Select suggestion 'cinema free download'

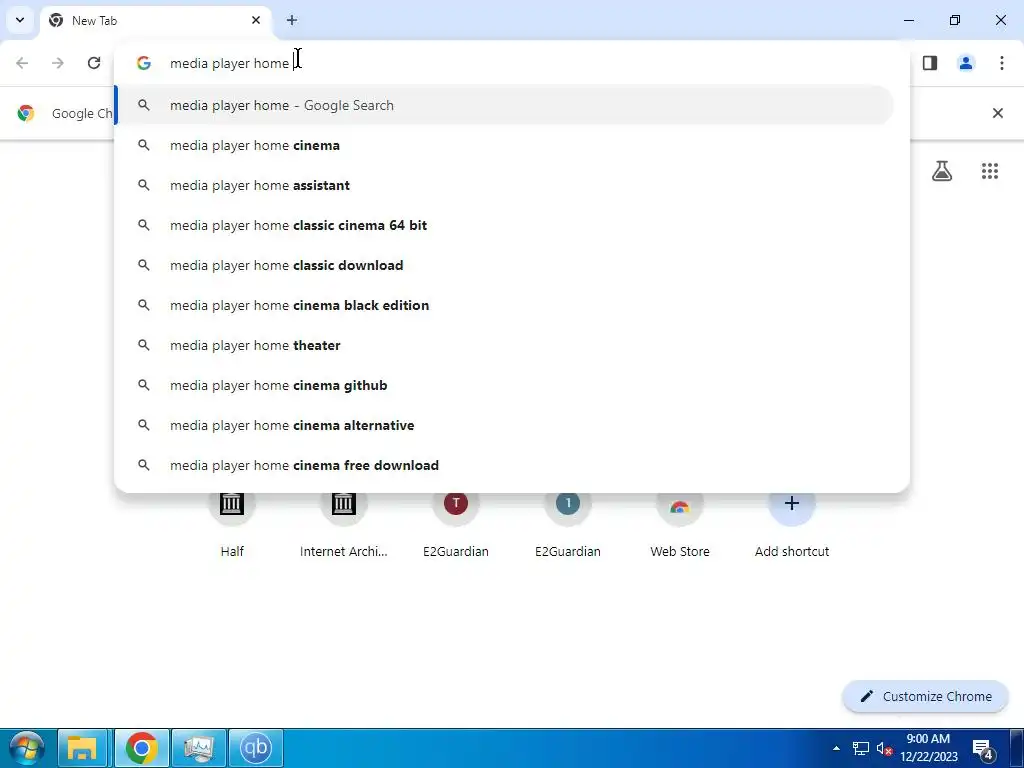[504, 465]
